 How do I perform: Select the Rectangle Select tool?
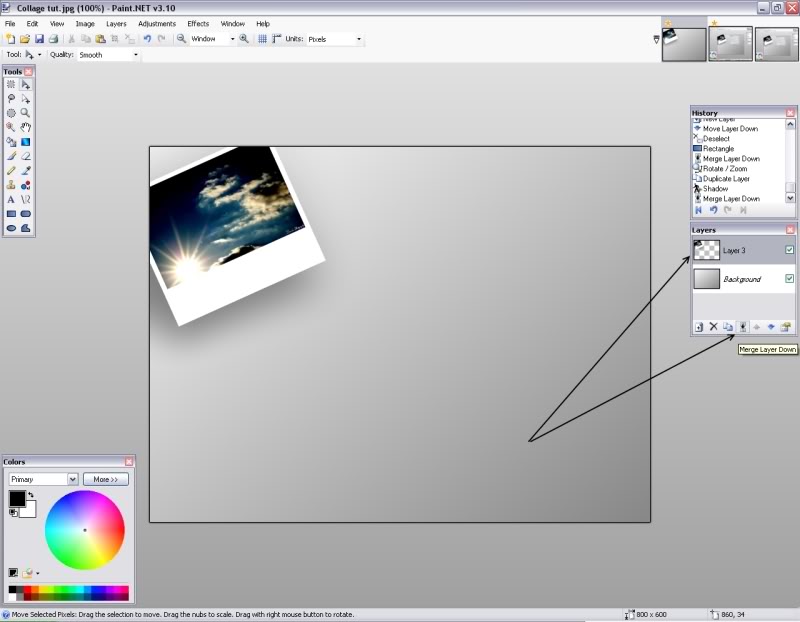point(11,85)
